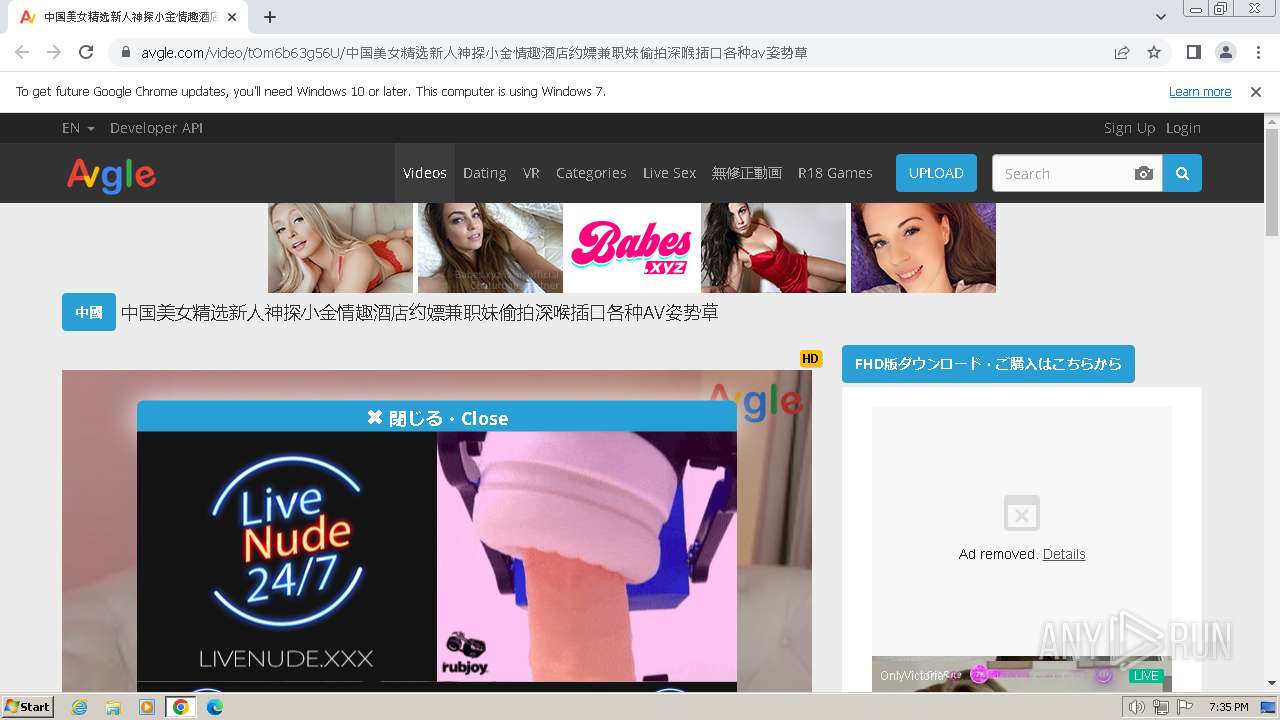Open File Explorer from taskbar

[x=113, y=707]
